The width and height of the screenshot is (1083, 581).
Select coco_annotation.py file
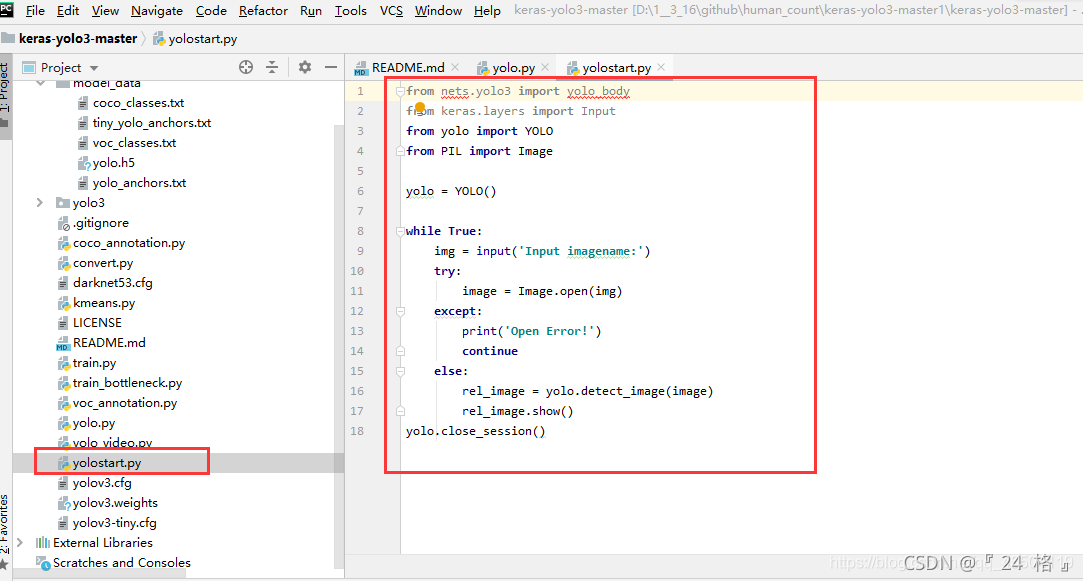129,243
